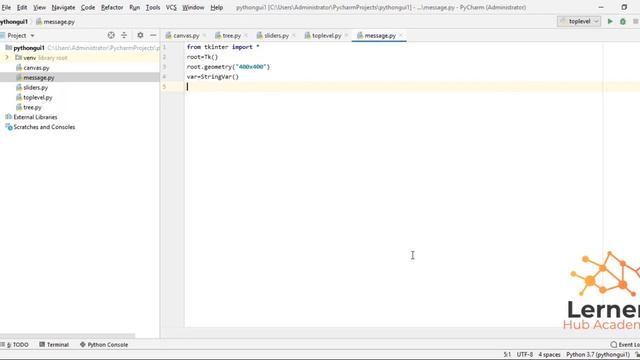640x360 pixels.
Task: Change 4 spaces indent setting
Action: [549, 354]
